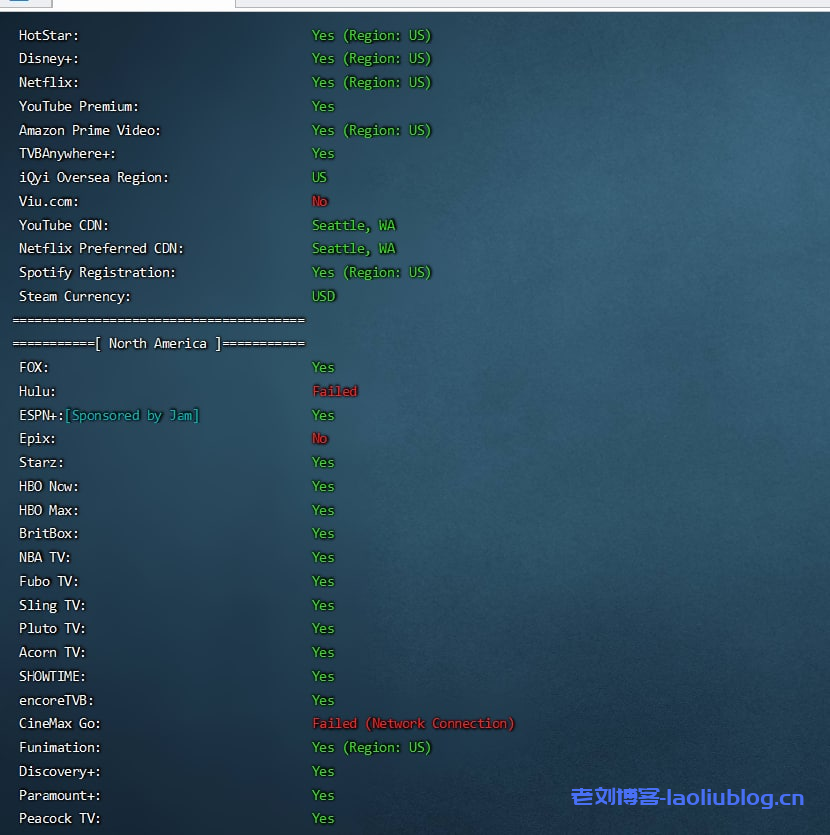
Task: Click the Funimation Yes (Region: US) result
Action: coord(371,747)
